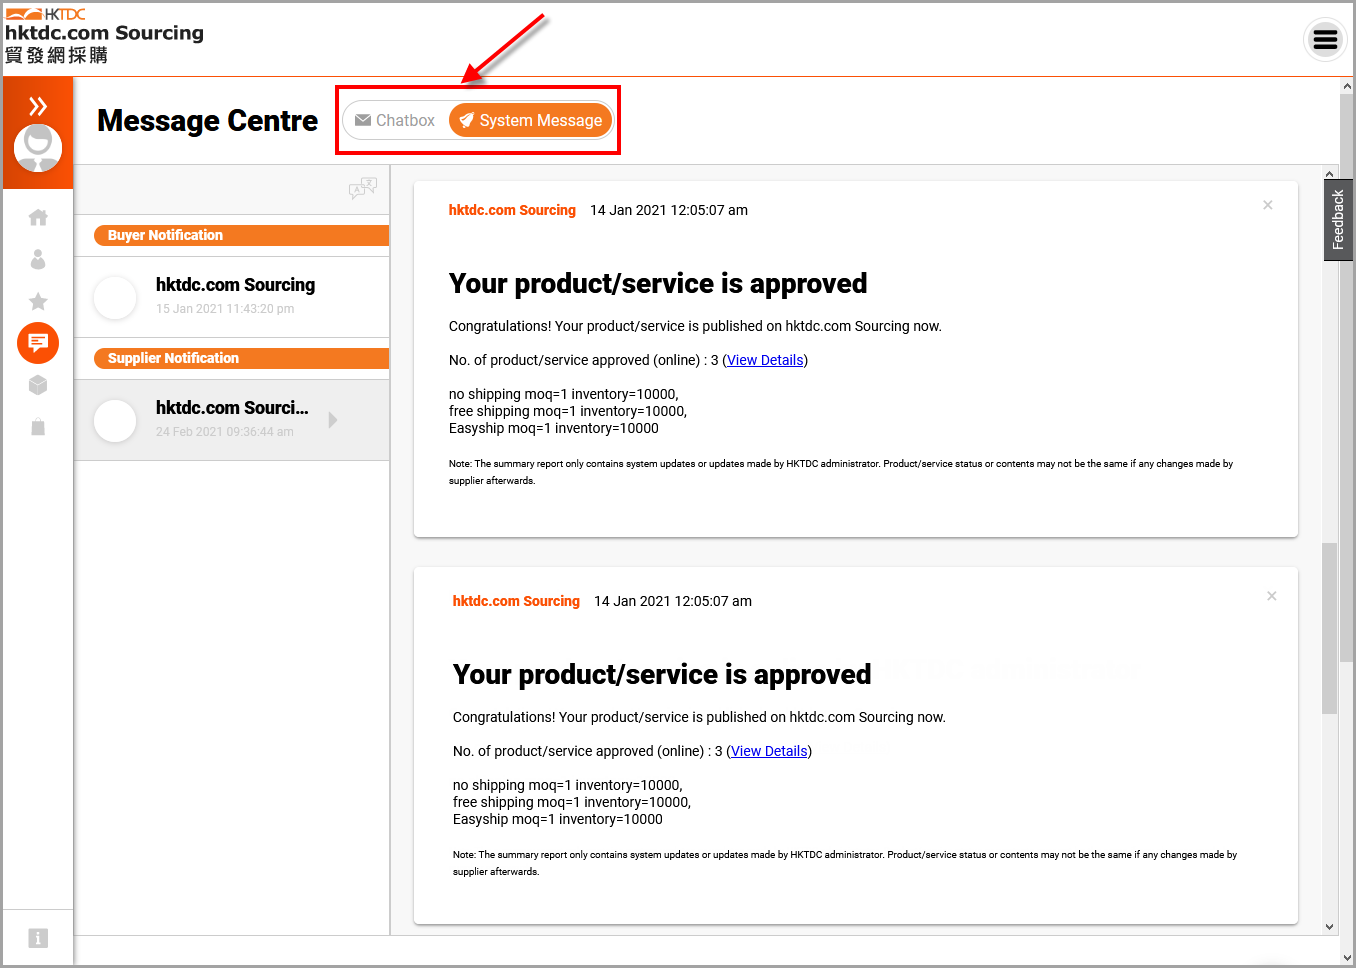The image size is (1356, 968).
Task: Click hktdc.com Sourcing sender in second message
Action: [516, 601]
